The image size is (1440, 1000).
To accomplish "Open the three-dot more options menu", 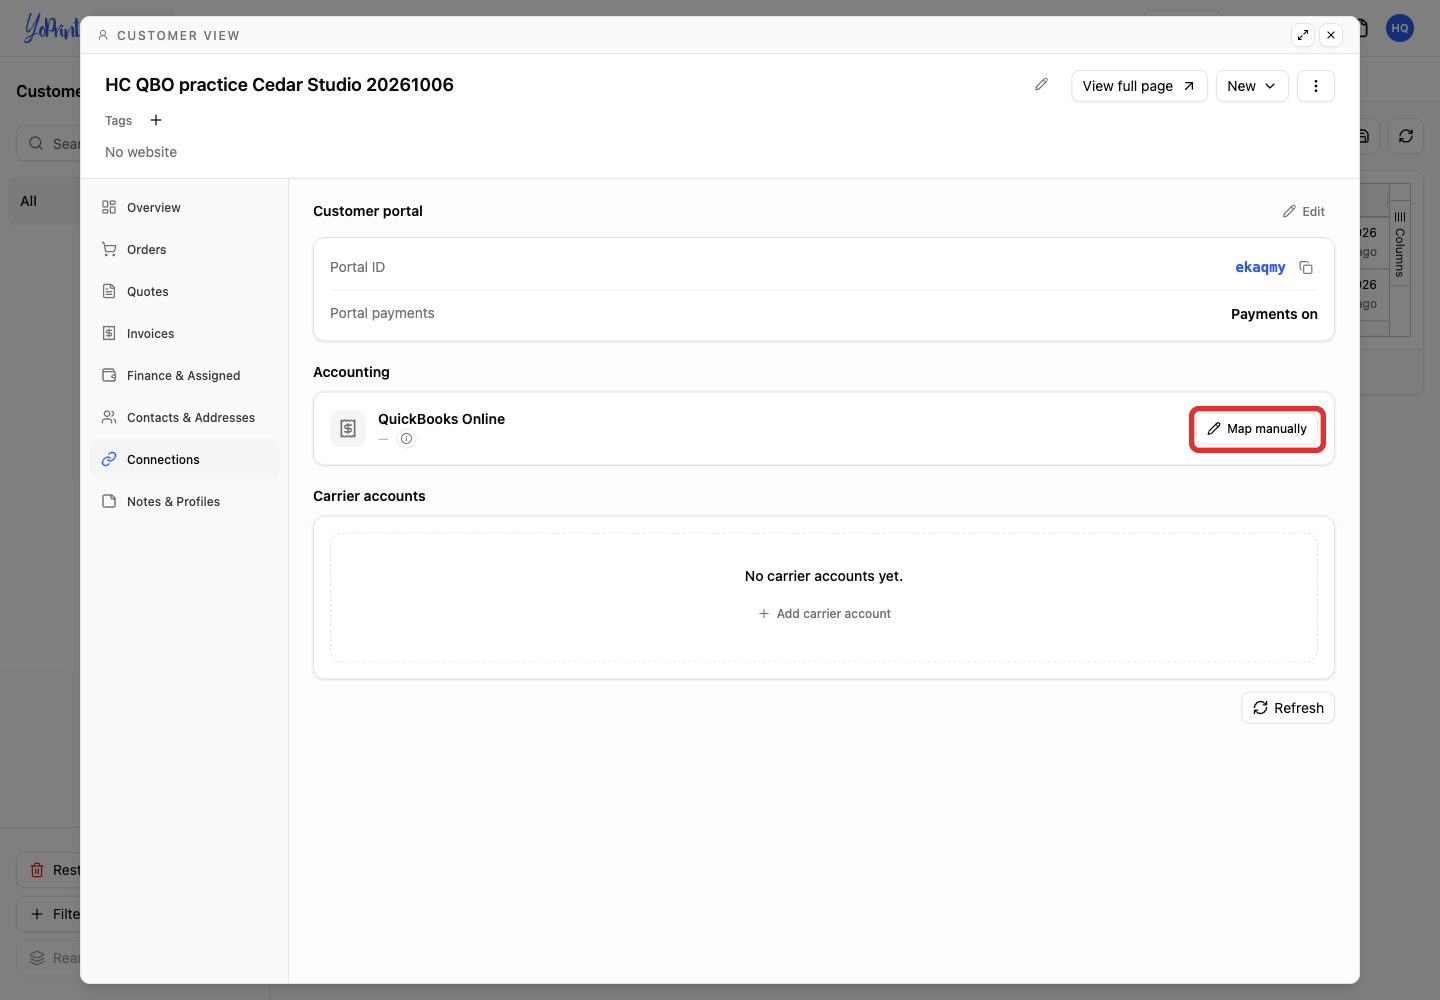I will [x=1316, y=86].
